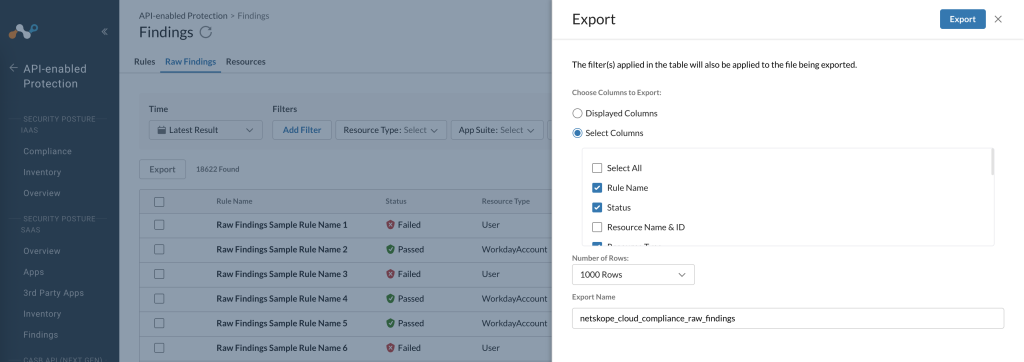Click Failed status icon for Rule Name 6
Screen dimensions: 1024x362
click(391, 348)
